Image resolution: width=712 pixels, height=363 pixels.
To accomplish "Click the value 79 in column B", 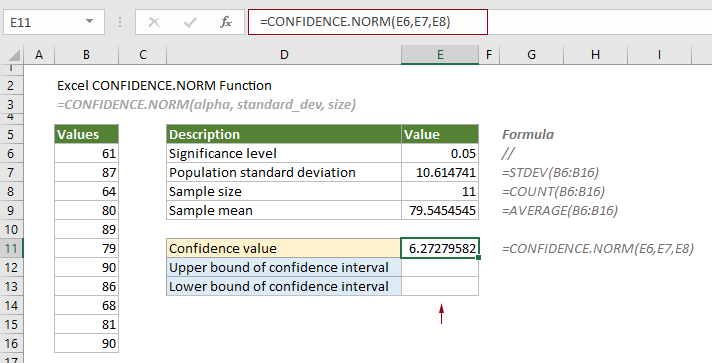I will (x=86, y=249).
